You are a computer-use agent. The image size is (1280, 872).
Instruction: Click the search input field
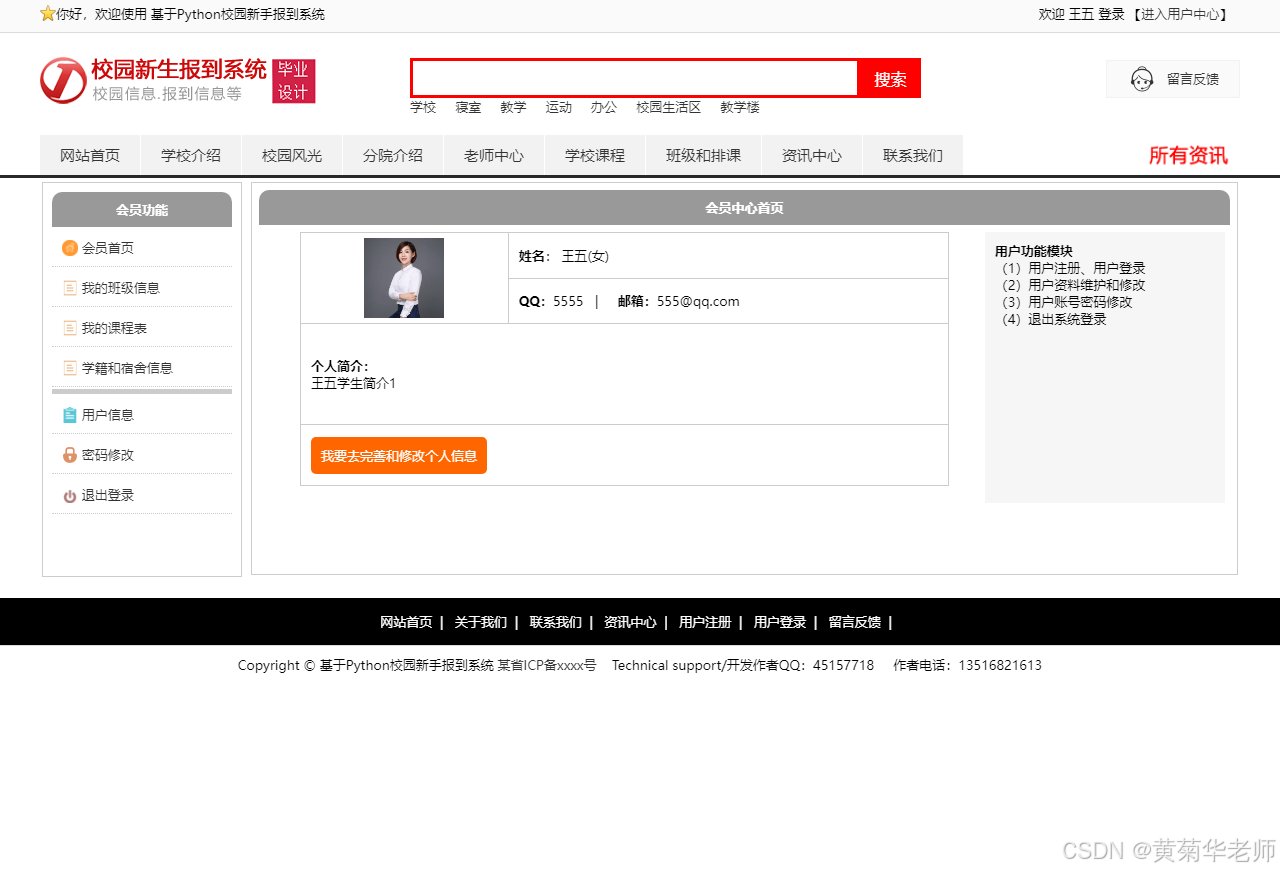tap(635, 78)
